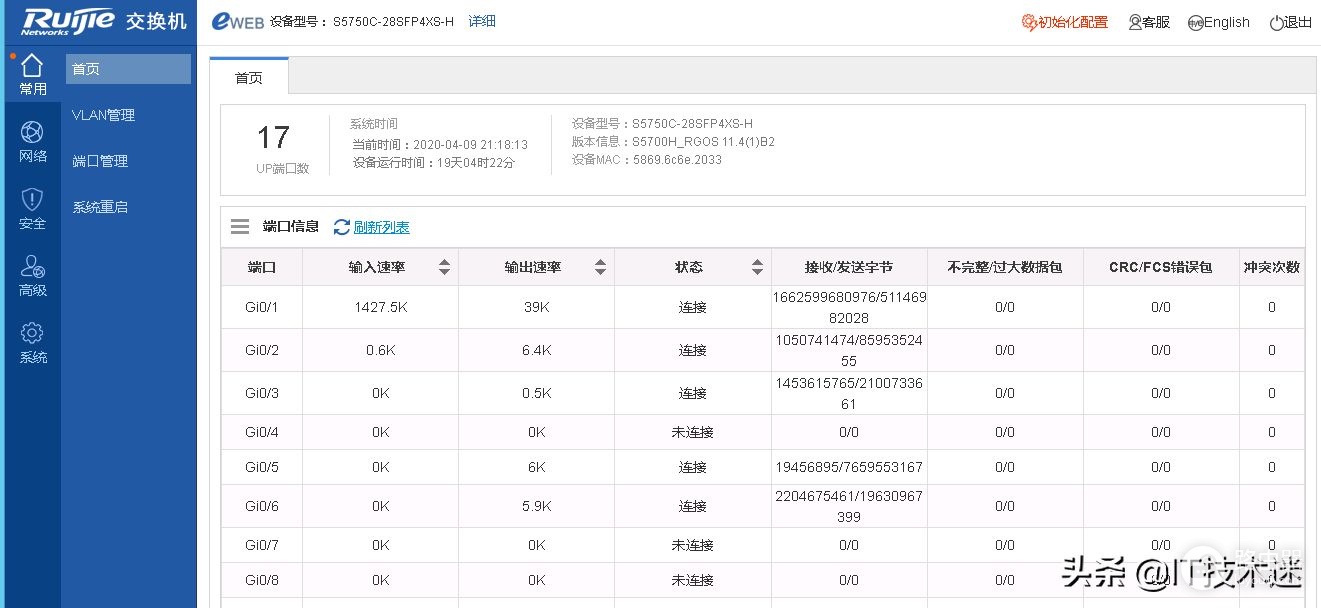Select port Gi0/5 cell
1321x608 pixels.
pos(262,467)
